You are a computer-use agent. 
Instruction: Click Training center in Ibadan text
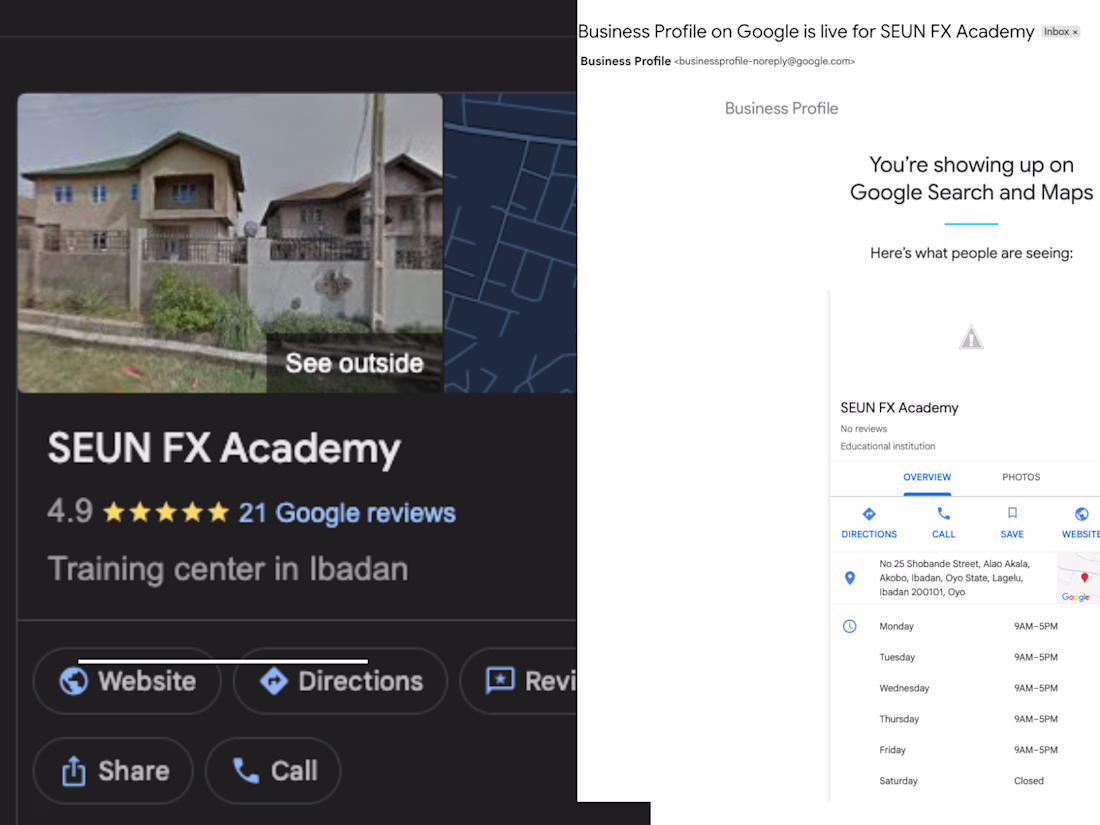(227, 568)
